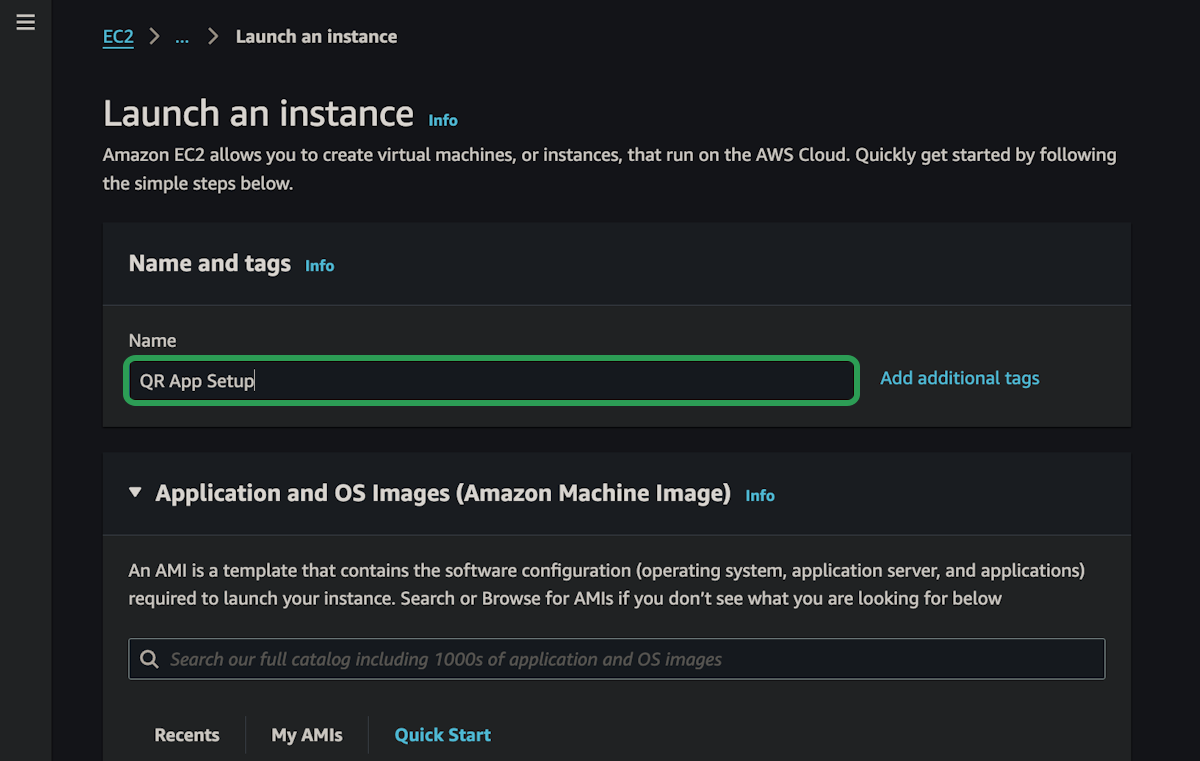
Task: Select the Quick Start tab
Action: [443, 735]
